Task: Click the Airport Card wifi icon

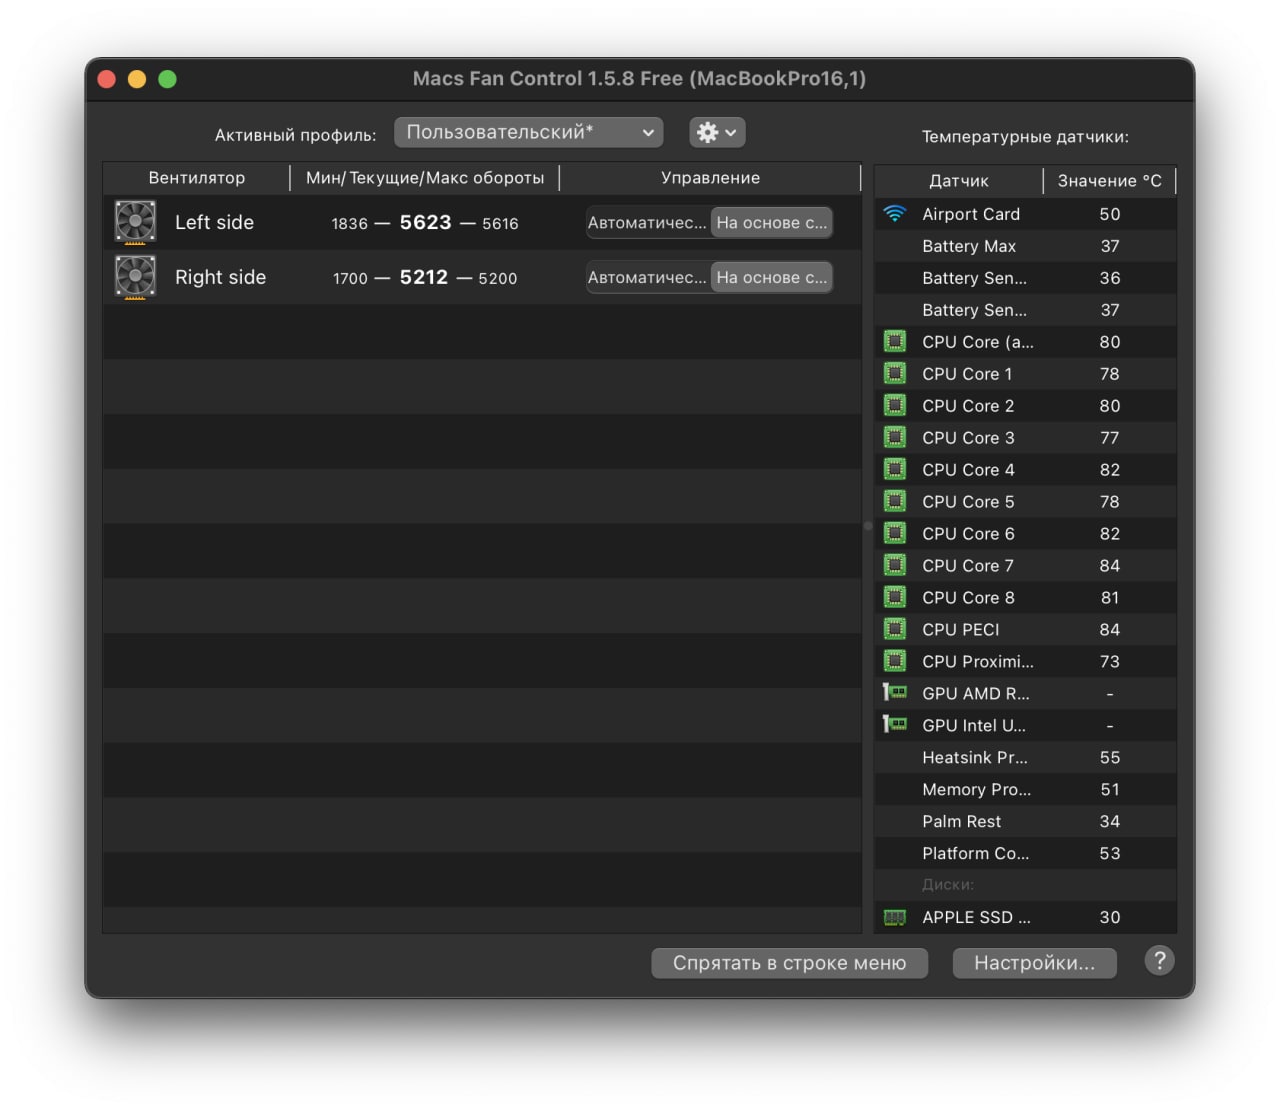Action: pos(895,214)
